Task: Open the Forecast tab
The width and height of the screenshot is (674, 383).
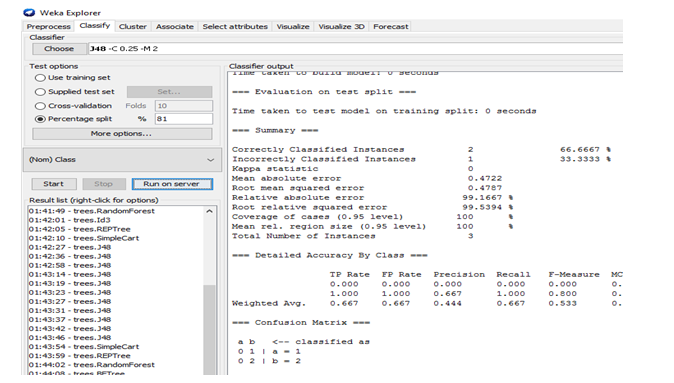Action: click(x=390, y=26)
